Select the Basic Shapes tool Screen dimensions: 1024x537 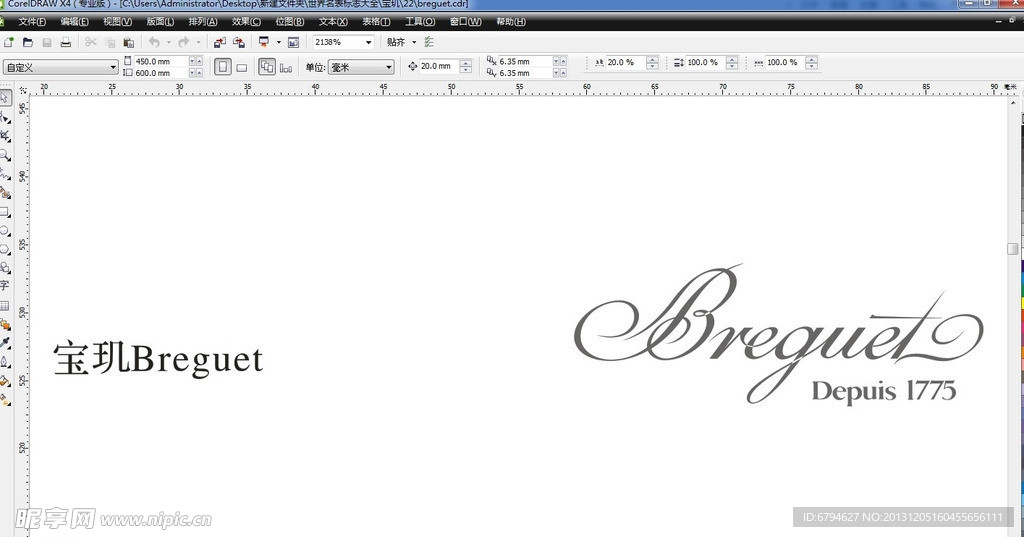tap(5, 268)
